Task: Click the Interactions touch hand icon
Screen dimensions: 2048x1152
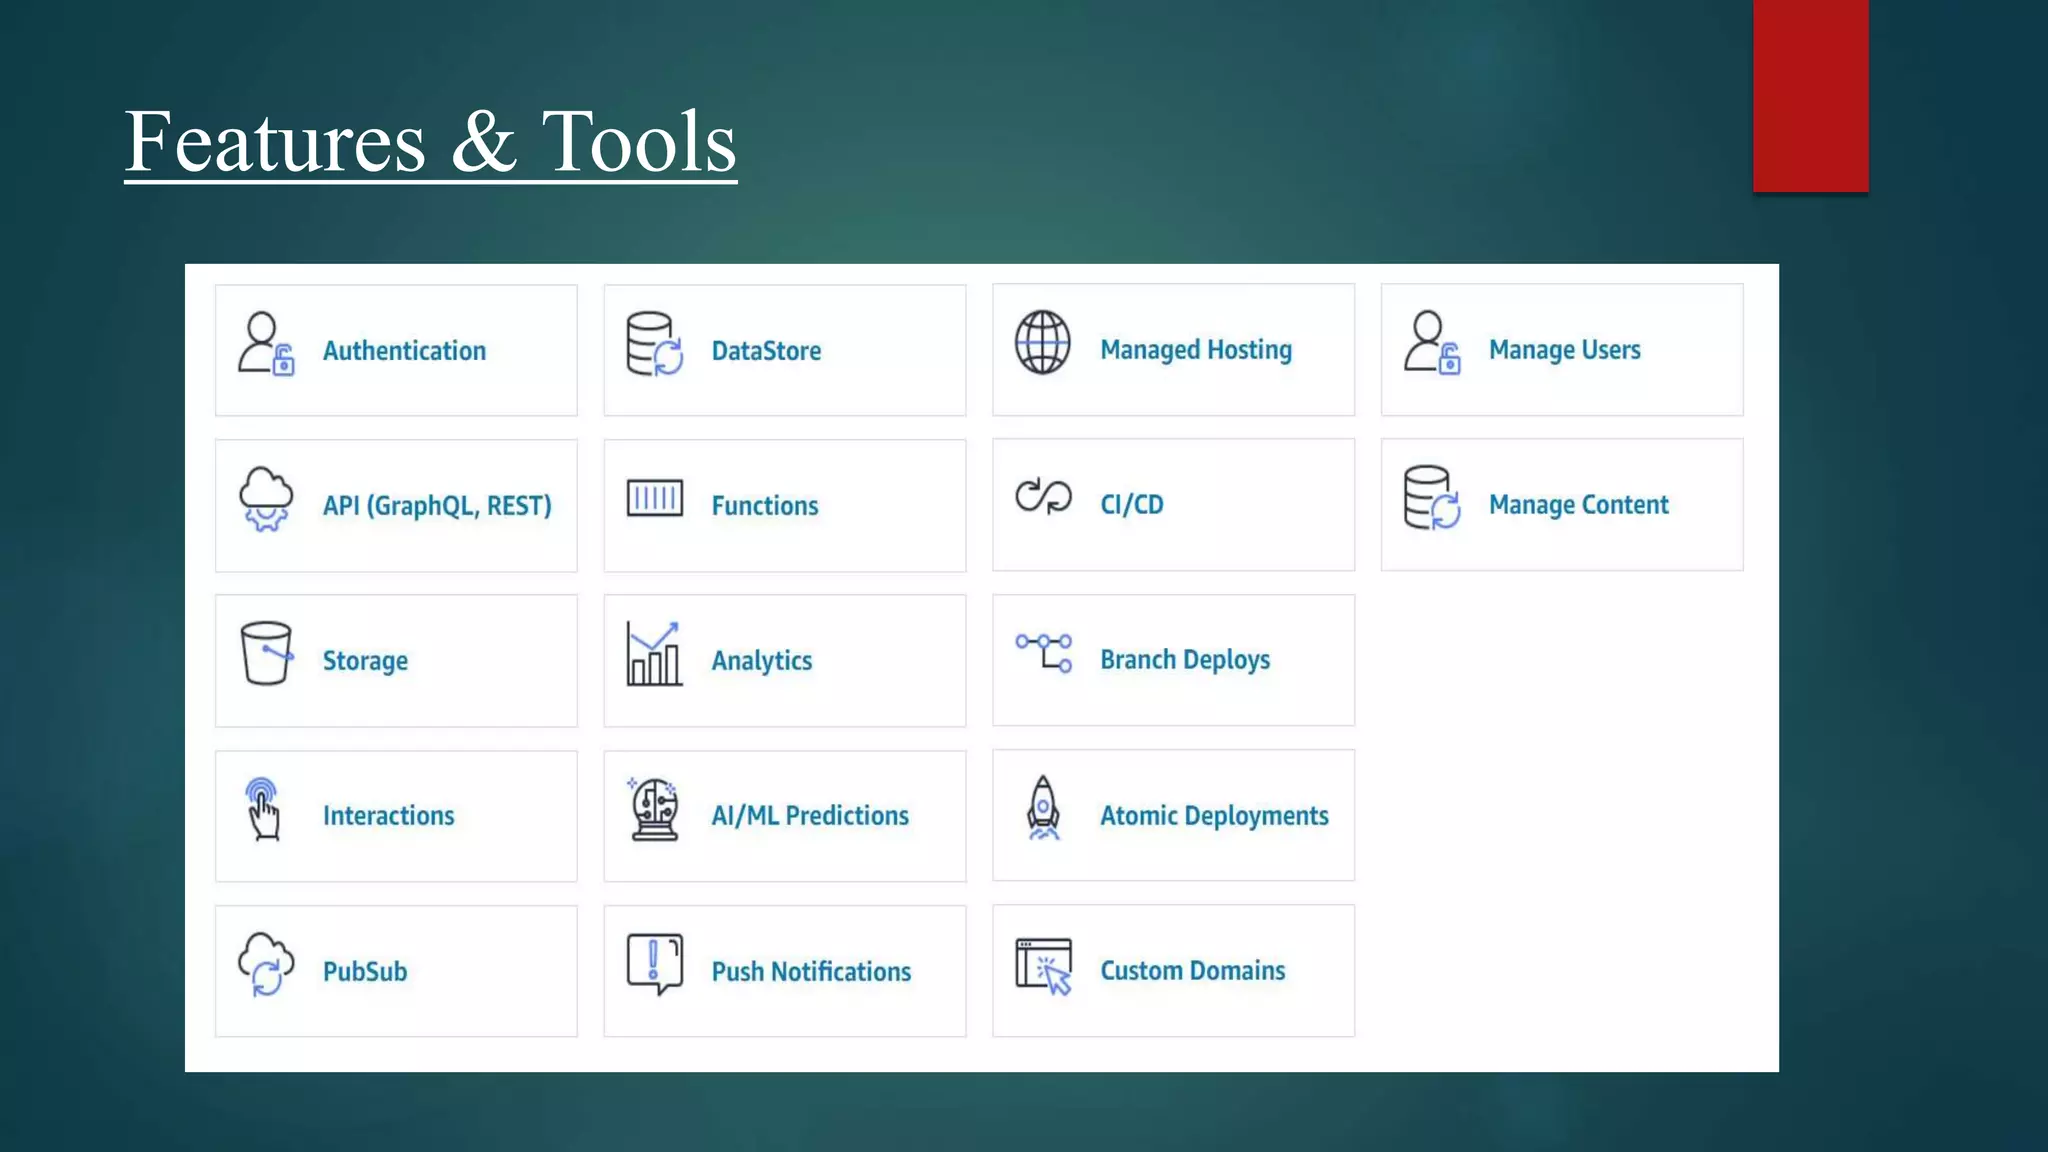Action: tap(264, 809)
